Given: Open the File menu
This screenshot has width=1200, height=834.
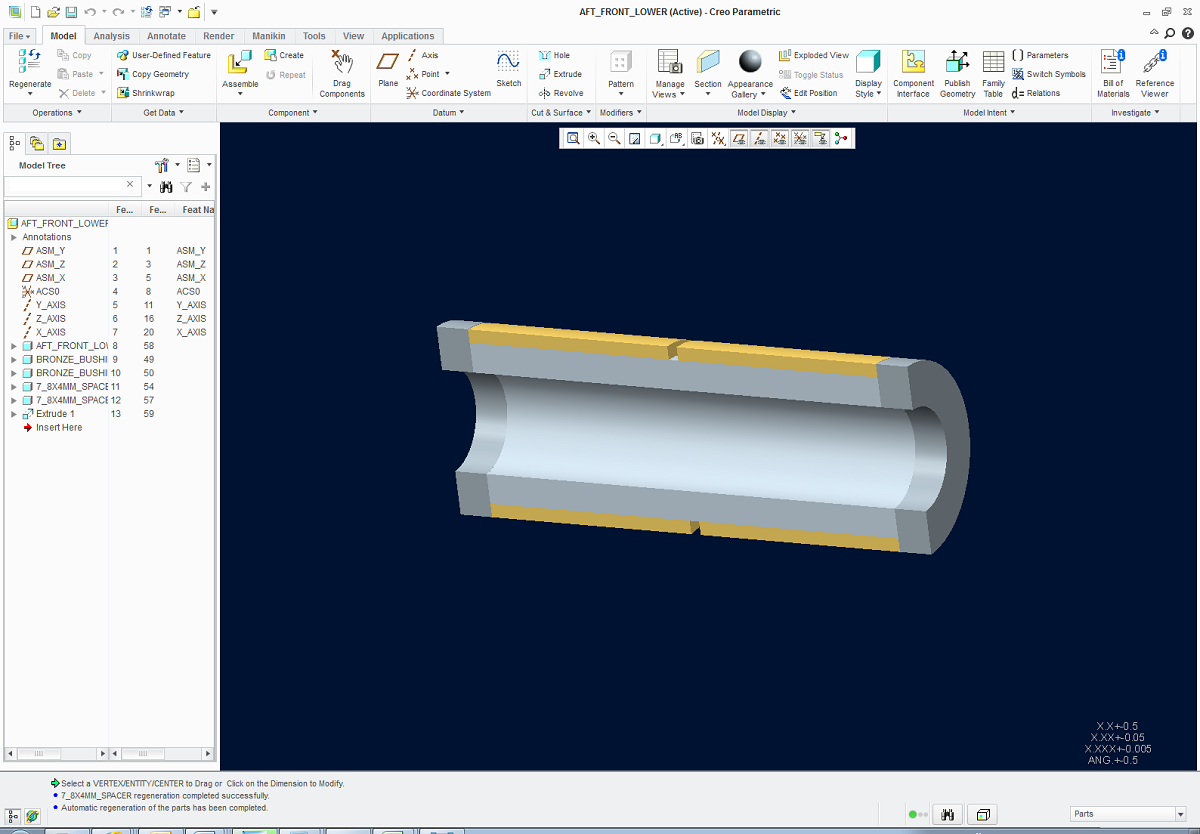Looking at the screenshot, I should click(x=20, y=36).
